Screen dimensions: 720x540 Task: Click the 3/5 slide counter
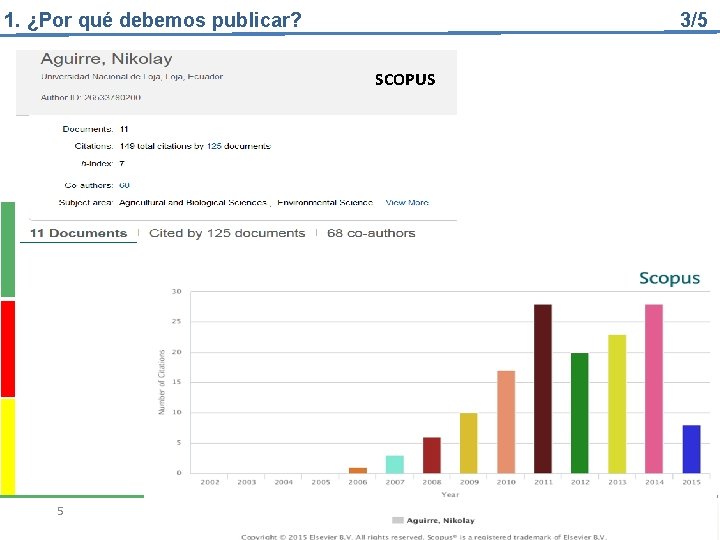pyautogui.click(x=694, y=20)
